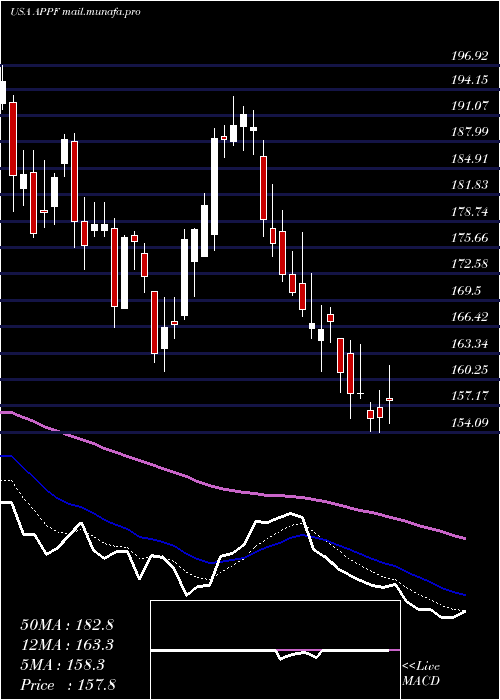Image resolution: width=500 pixels, height=700 pixels.
Task: Click the 166.42 price axis label
Action: [x=468, y=317]
